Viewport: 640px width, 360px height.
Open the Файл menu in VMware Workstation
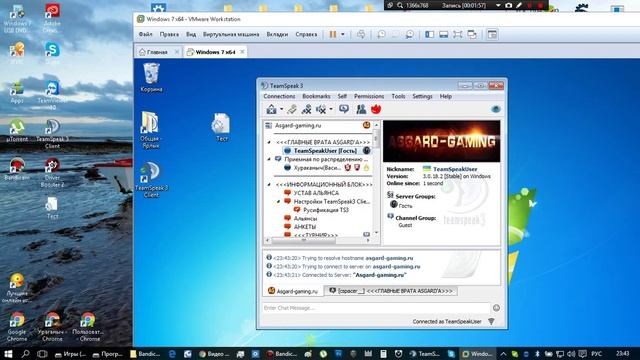(145, 34)
